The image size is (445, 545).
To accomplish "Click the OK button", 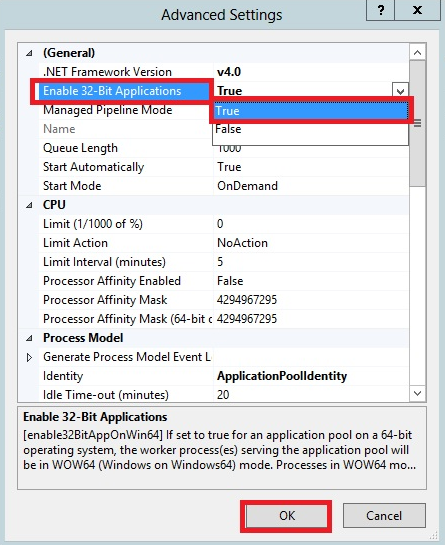I will click(286, 516).
